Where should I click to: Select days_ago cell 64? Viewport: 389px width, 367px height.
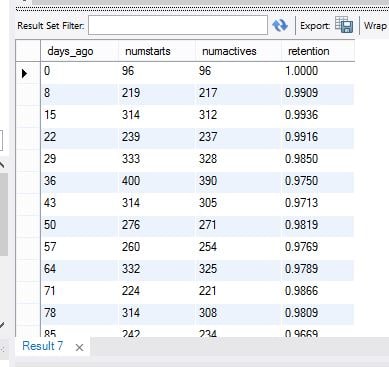(79, 269)
